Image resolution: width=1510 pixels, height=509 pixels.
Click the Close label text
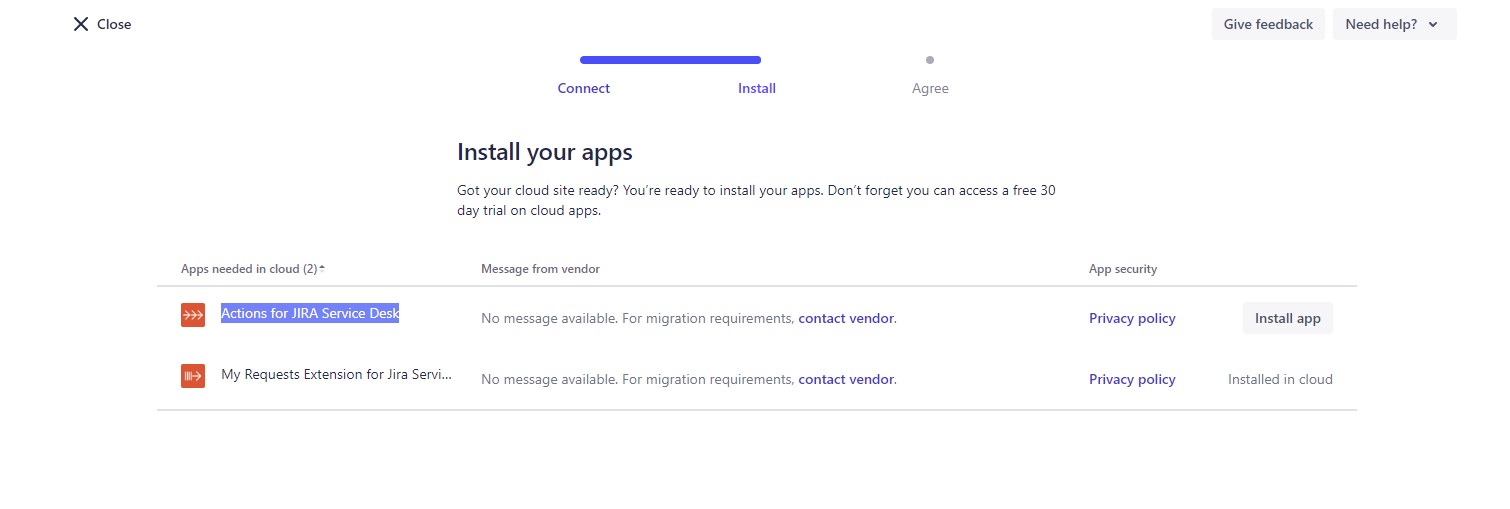(x=114, y=24)
